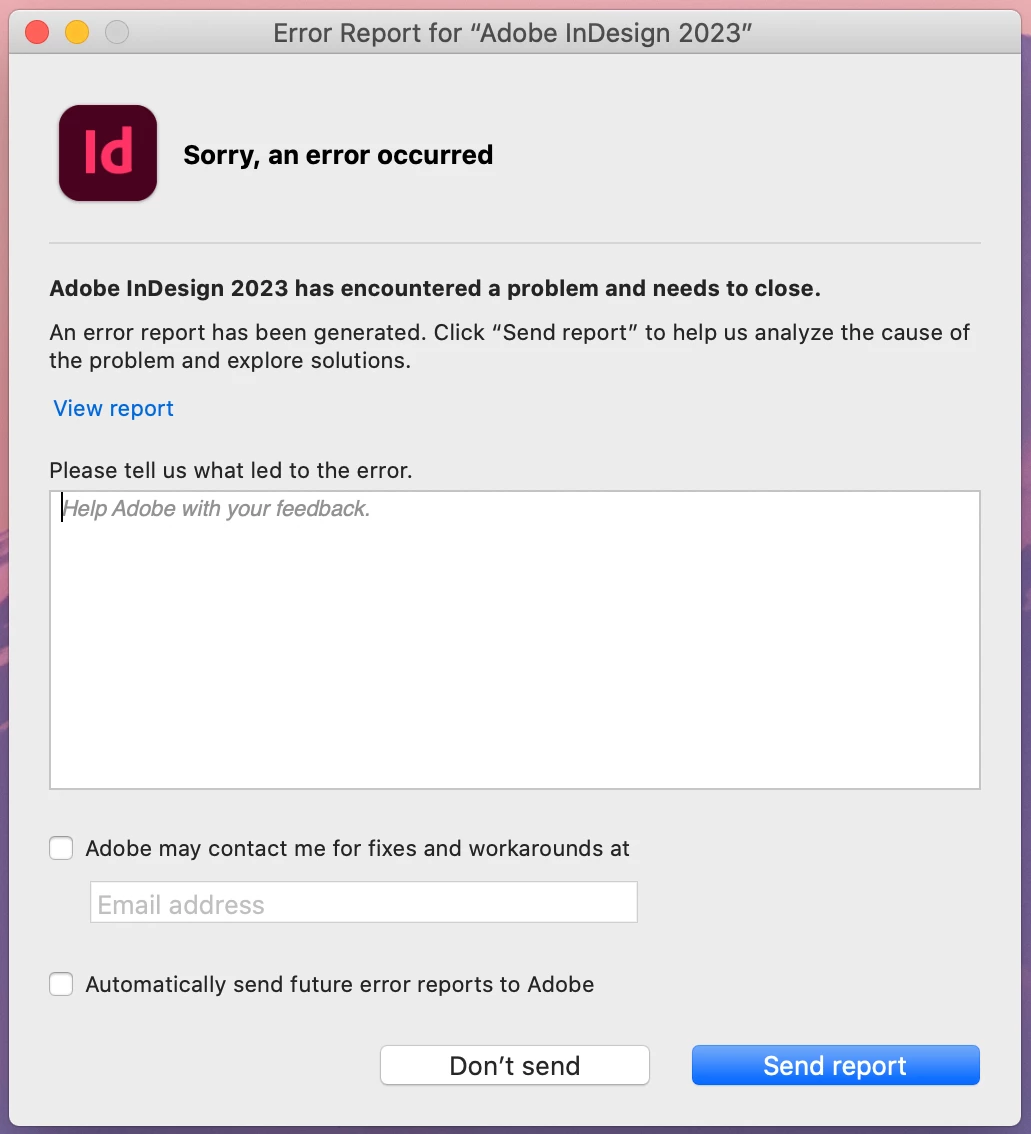Click the 'Automatically send future error reports' label text
This screenshot has height=1134, width=1031.
[x=340, y=984]
